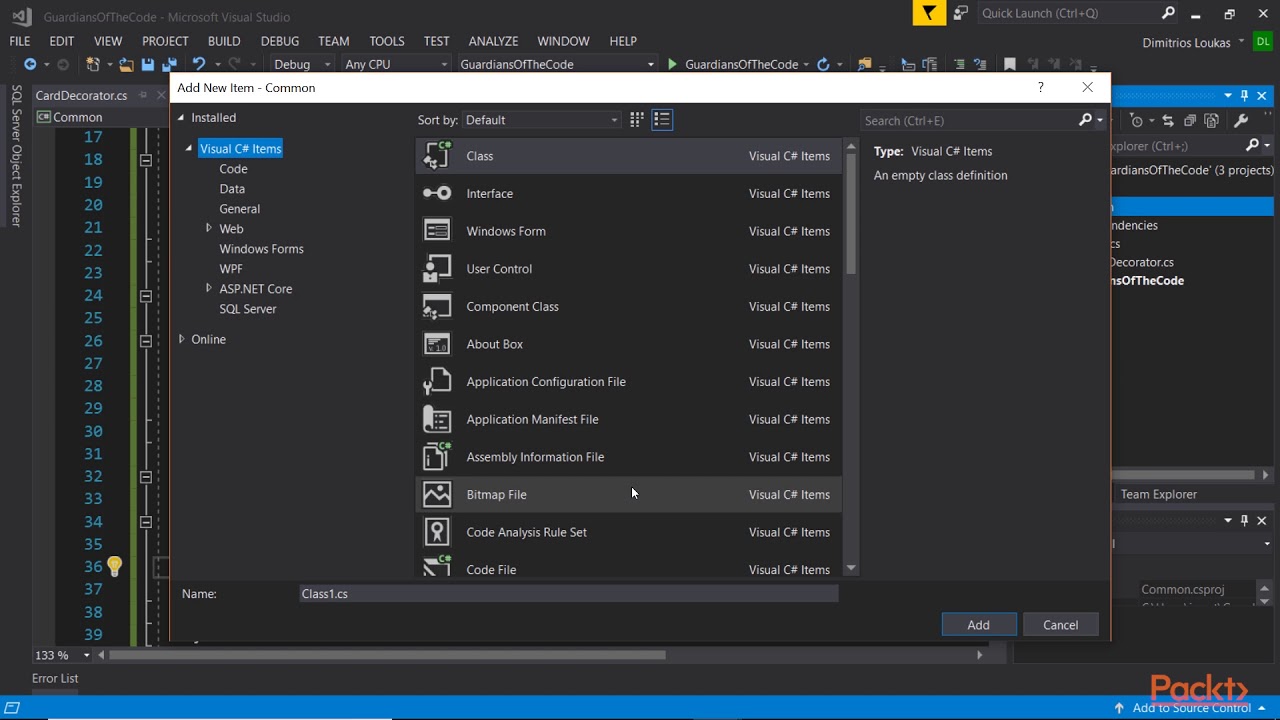
Task: Switch to medium icons list view
Action: pos(662,120)
